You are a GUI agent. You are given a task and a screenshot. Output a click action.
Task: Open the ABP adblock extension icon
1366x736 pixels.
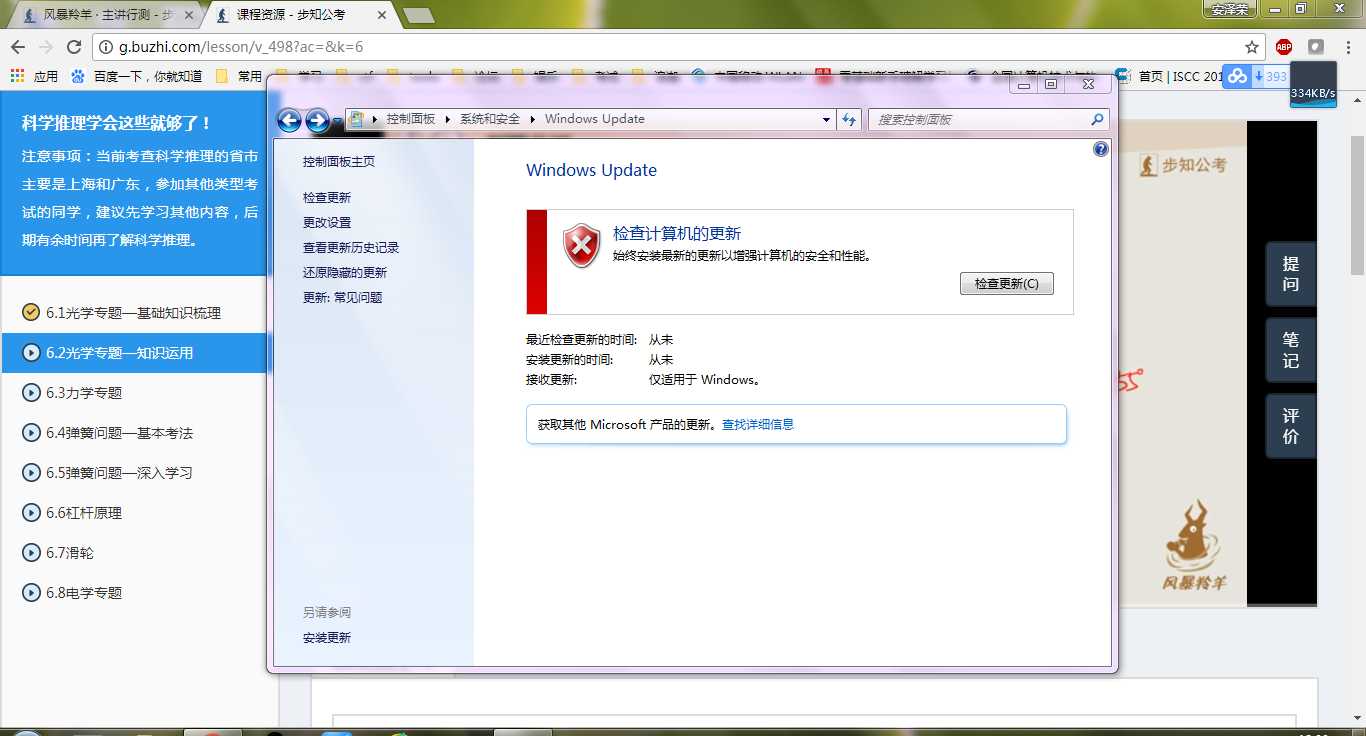1284,47
